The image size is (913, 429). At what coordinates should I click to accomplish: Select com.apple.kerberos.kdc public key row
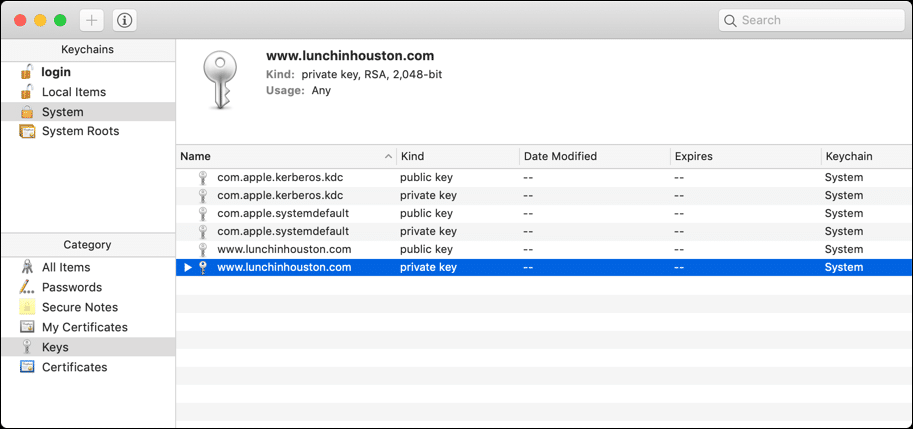[x=280, y=177]
